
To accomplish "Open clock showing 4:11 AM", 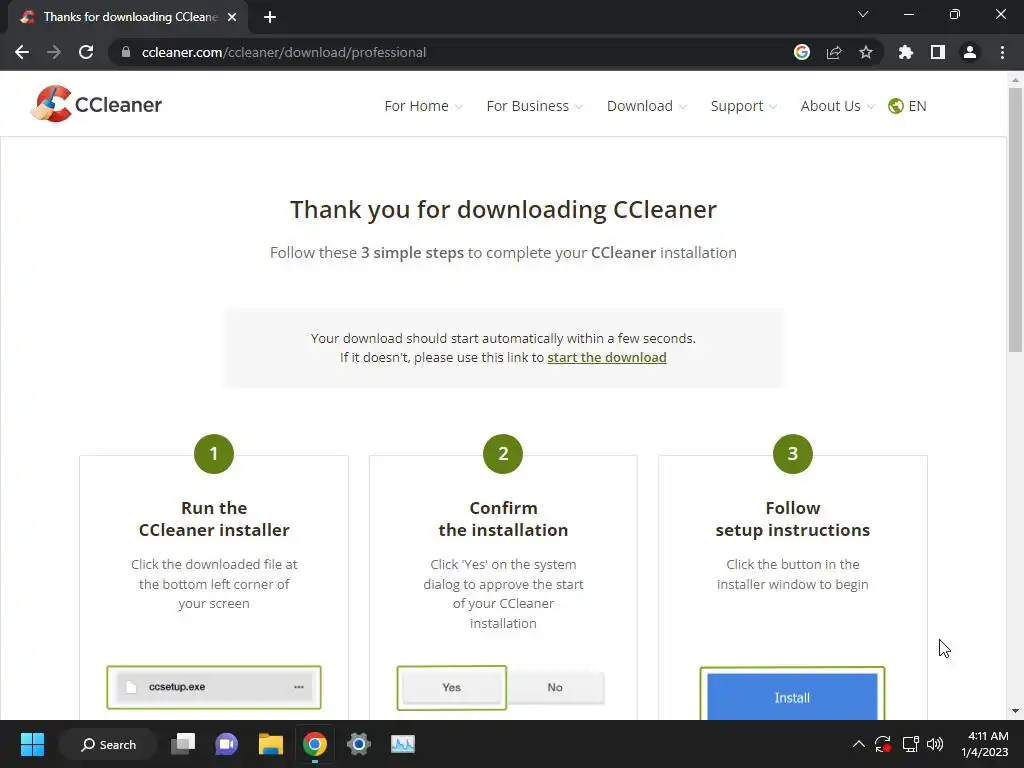I will [984, 744].
